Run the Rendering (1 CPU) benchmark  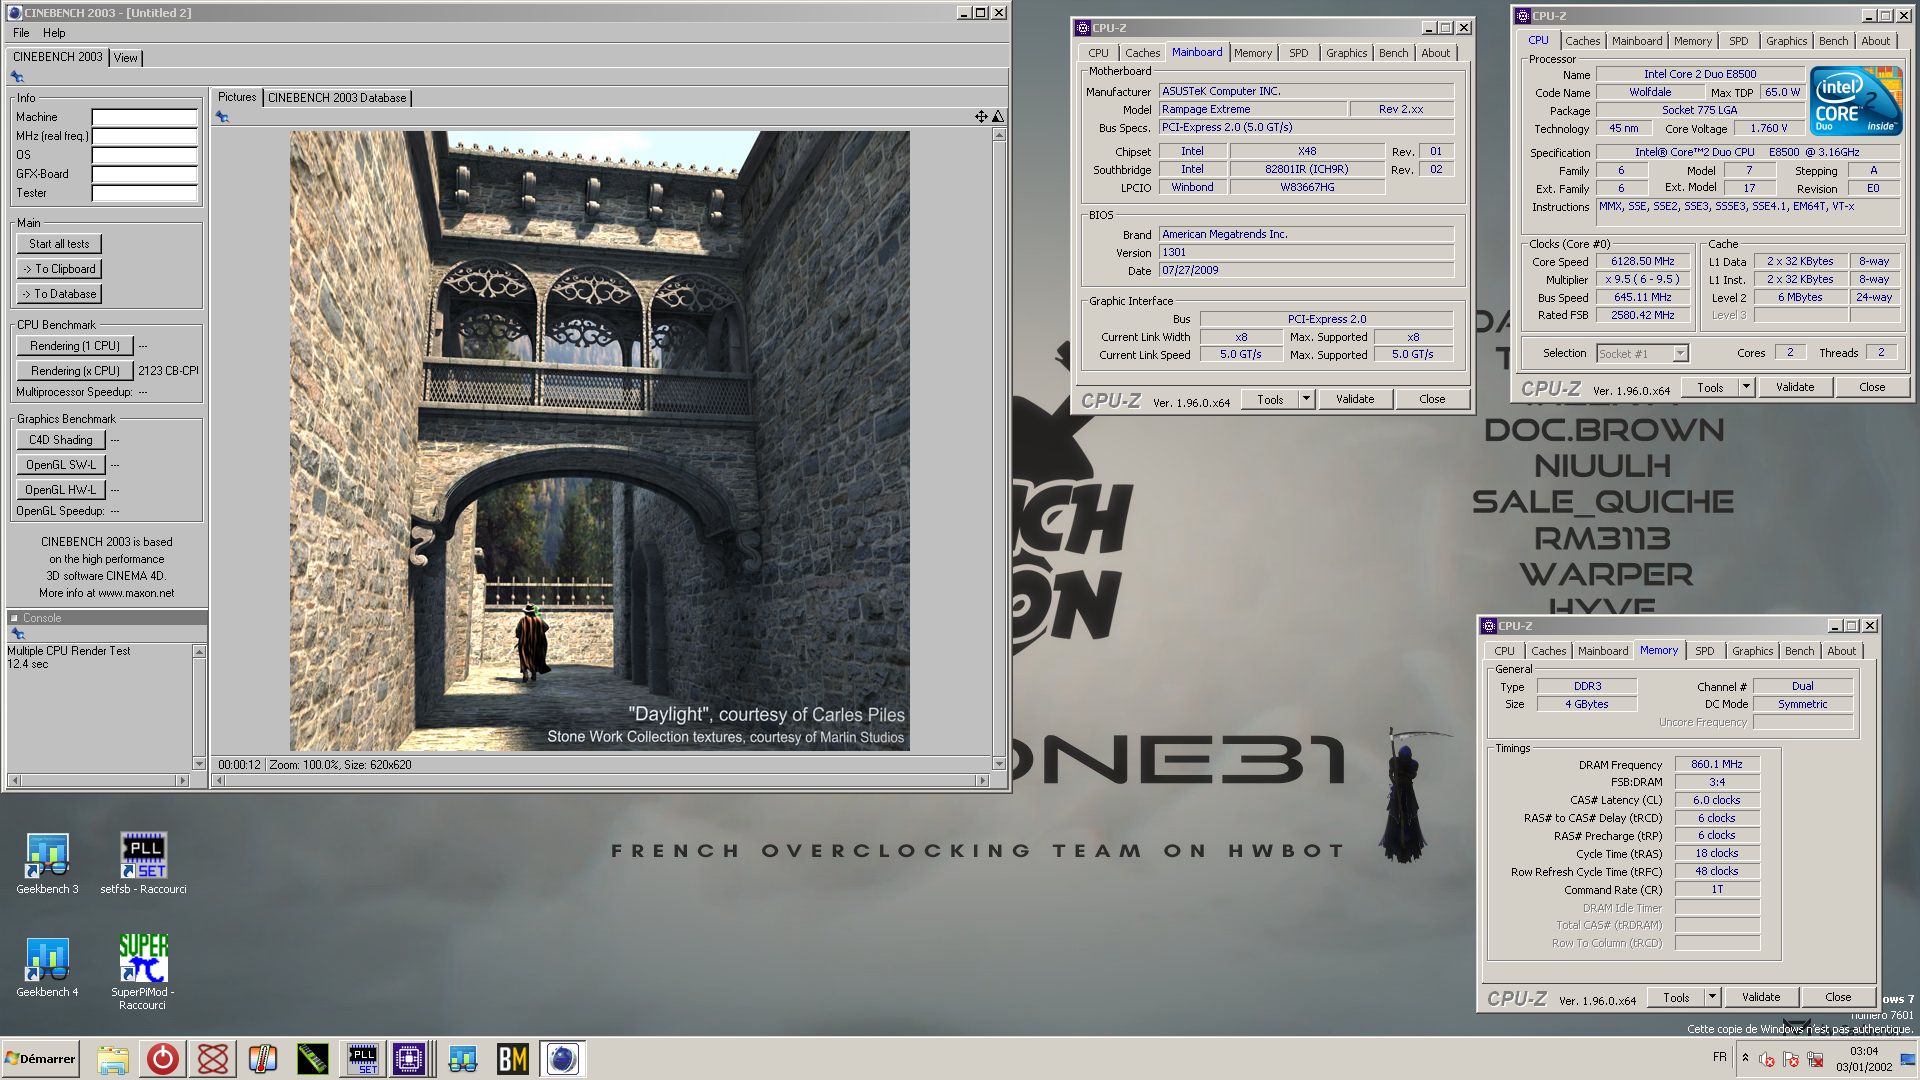(x=75, y=346)
